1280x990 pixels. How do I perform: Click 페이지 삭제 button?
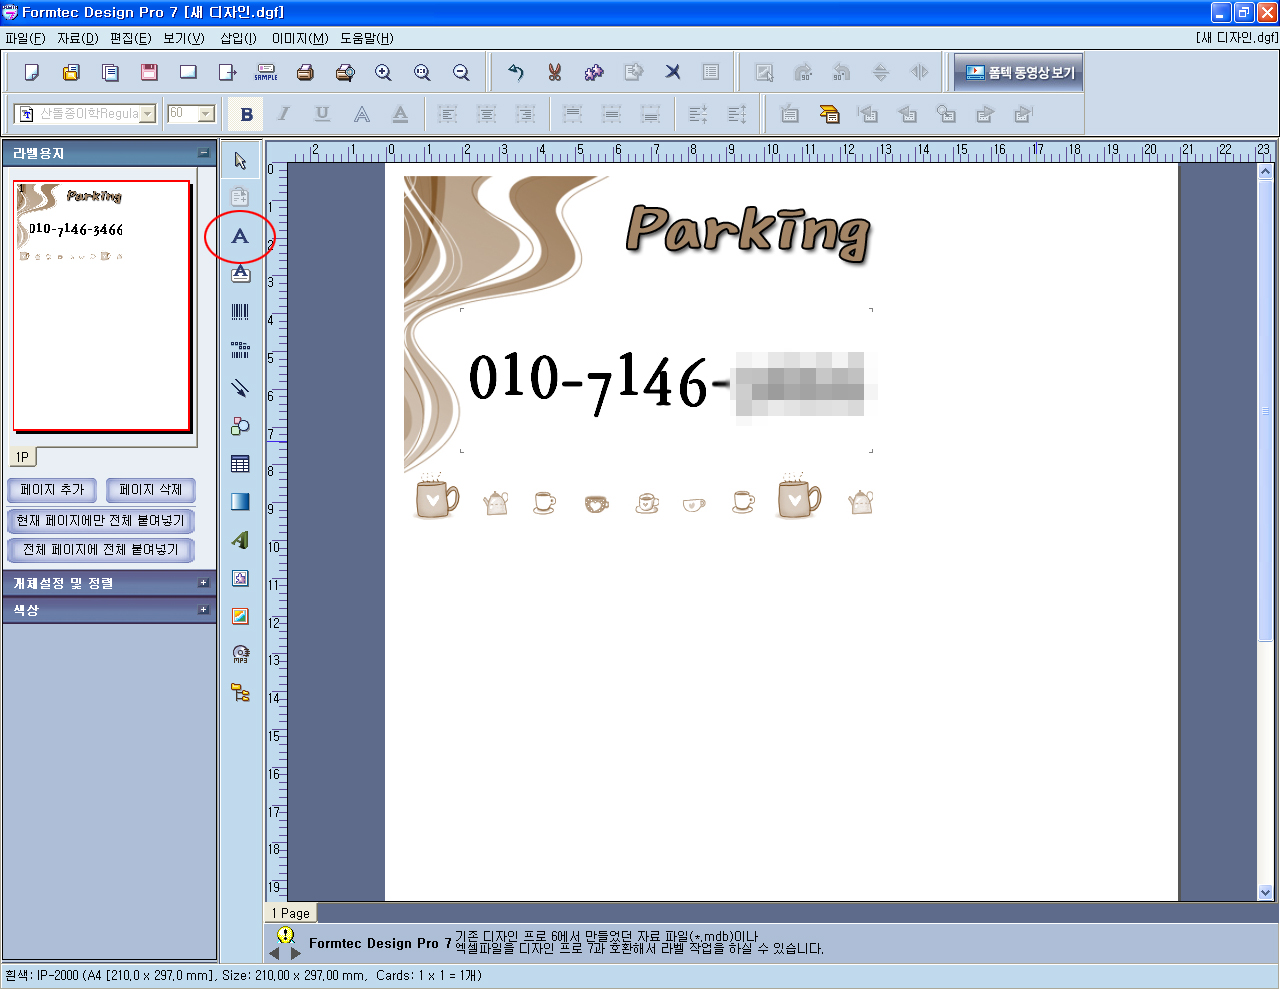click(x=150, y=490)
